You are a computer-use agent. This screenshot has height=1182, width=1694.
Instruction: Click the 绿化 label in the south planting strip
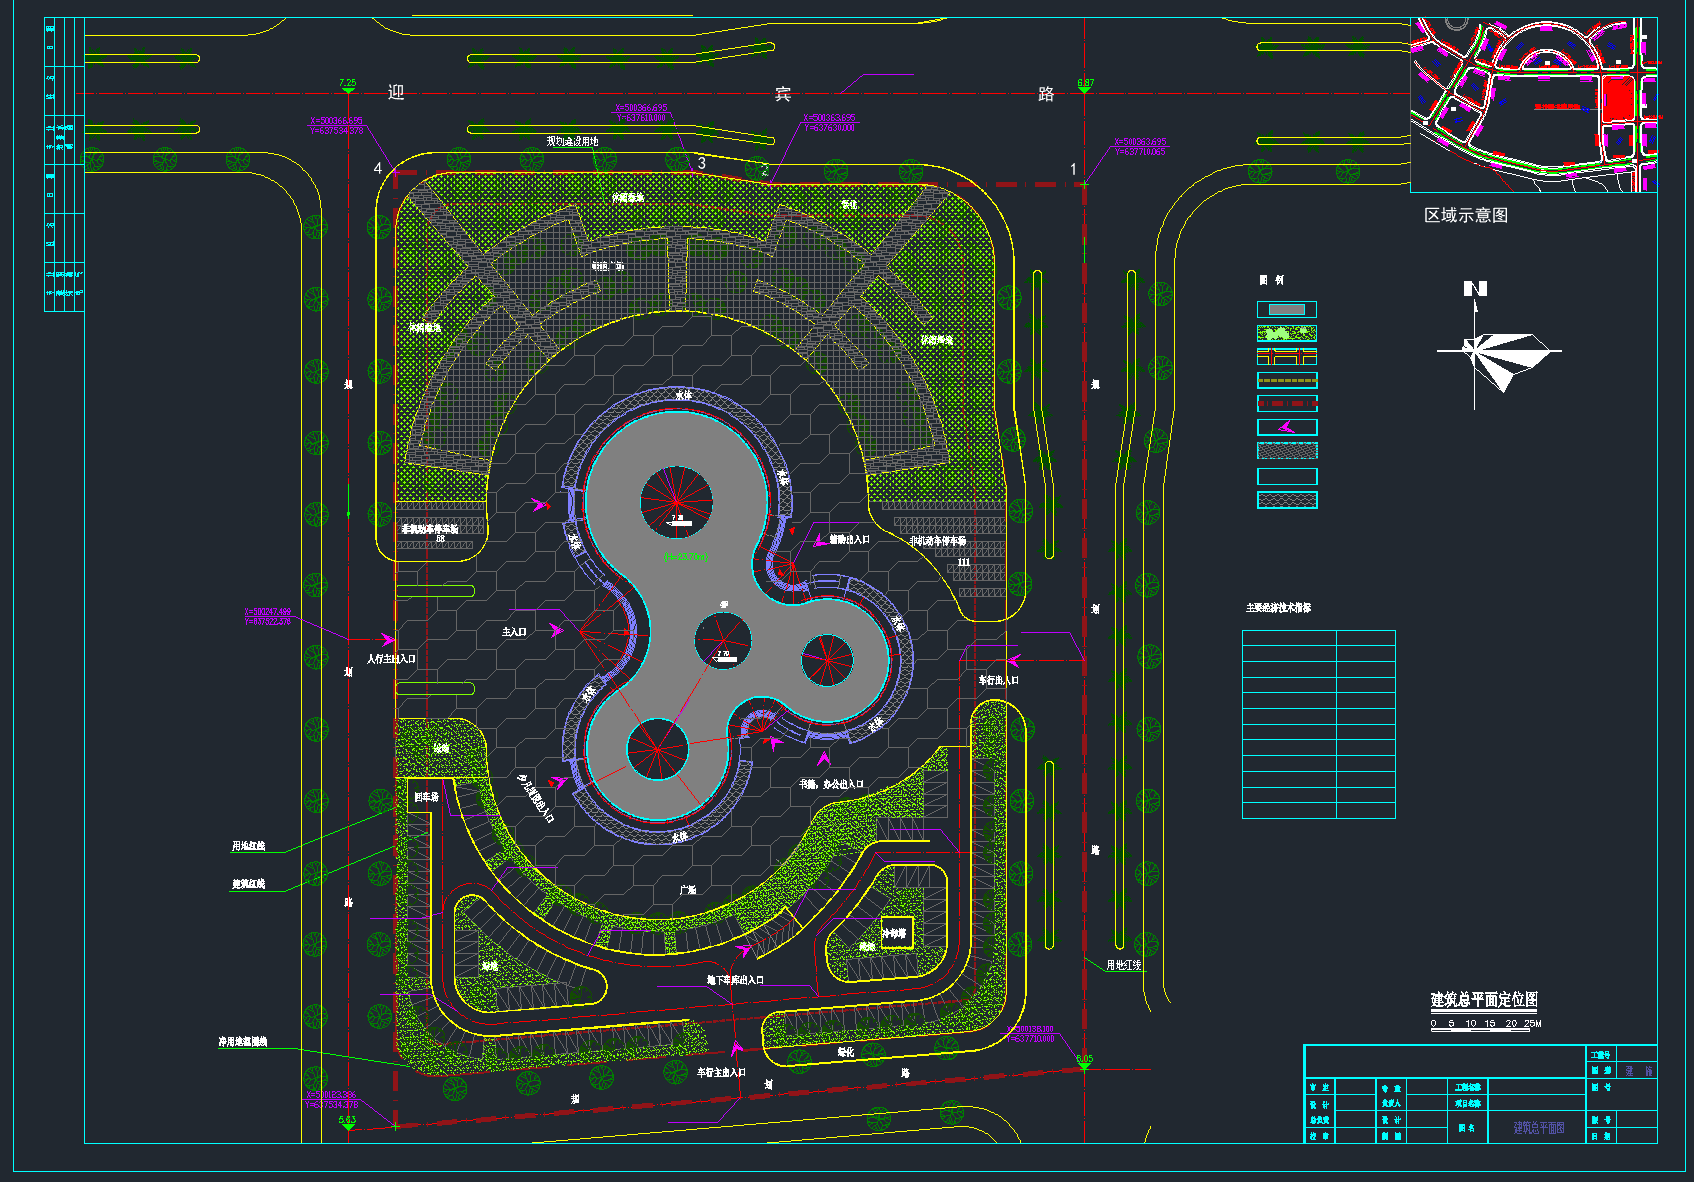coord(846,1052)
